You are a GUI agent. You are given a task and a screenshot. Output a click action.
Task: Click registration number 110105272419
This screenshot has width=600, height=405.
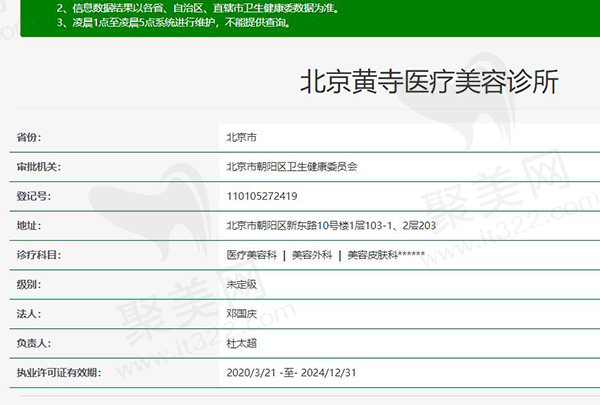[262, 196]
